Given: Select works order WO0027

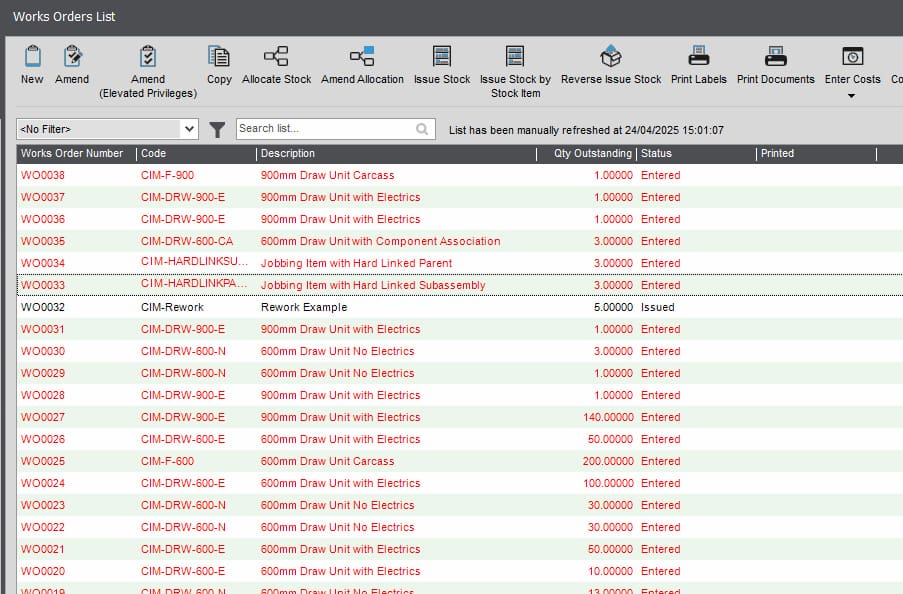Looking at the screenshot, I should pyautogui.click(x=43, y=417).
